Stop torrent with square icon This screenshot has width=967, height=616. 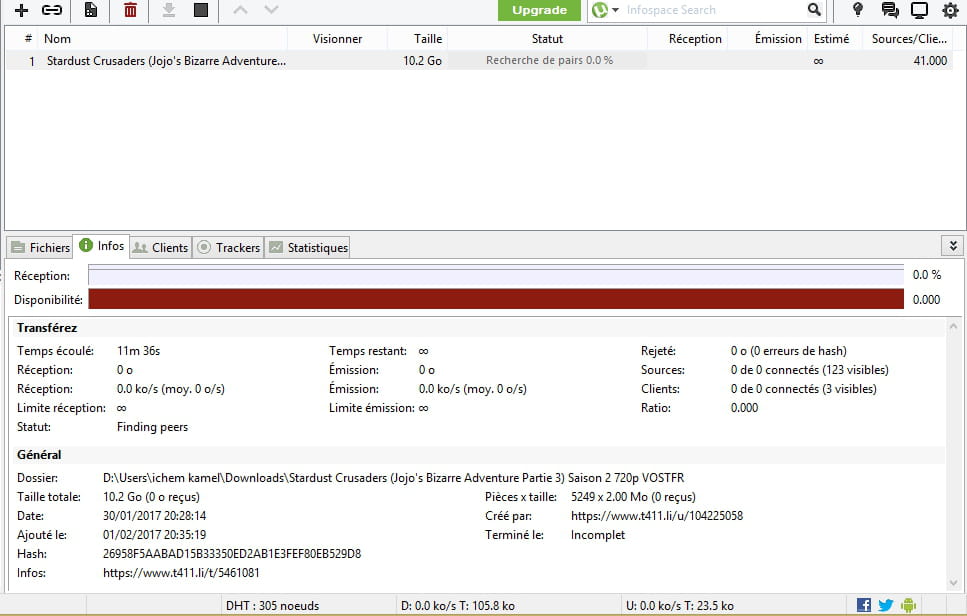pyautogui.click(x=201, y=10)
